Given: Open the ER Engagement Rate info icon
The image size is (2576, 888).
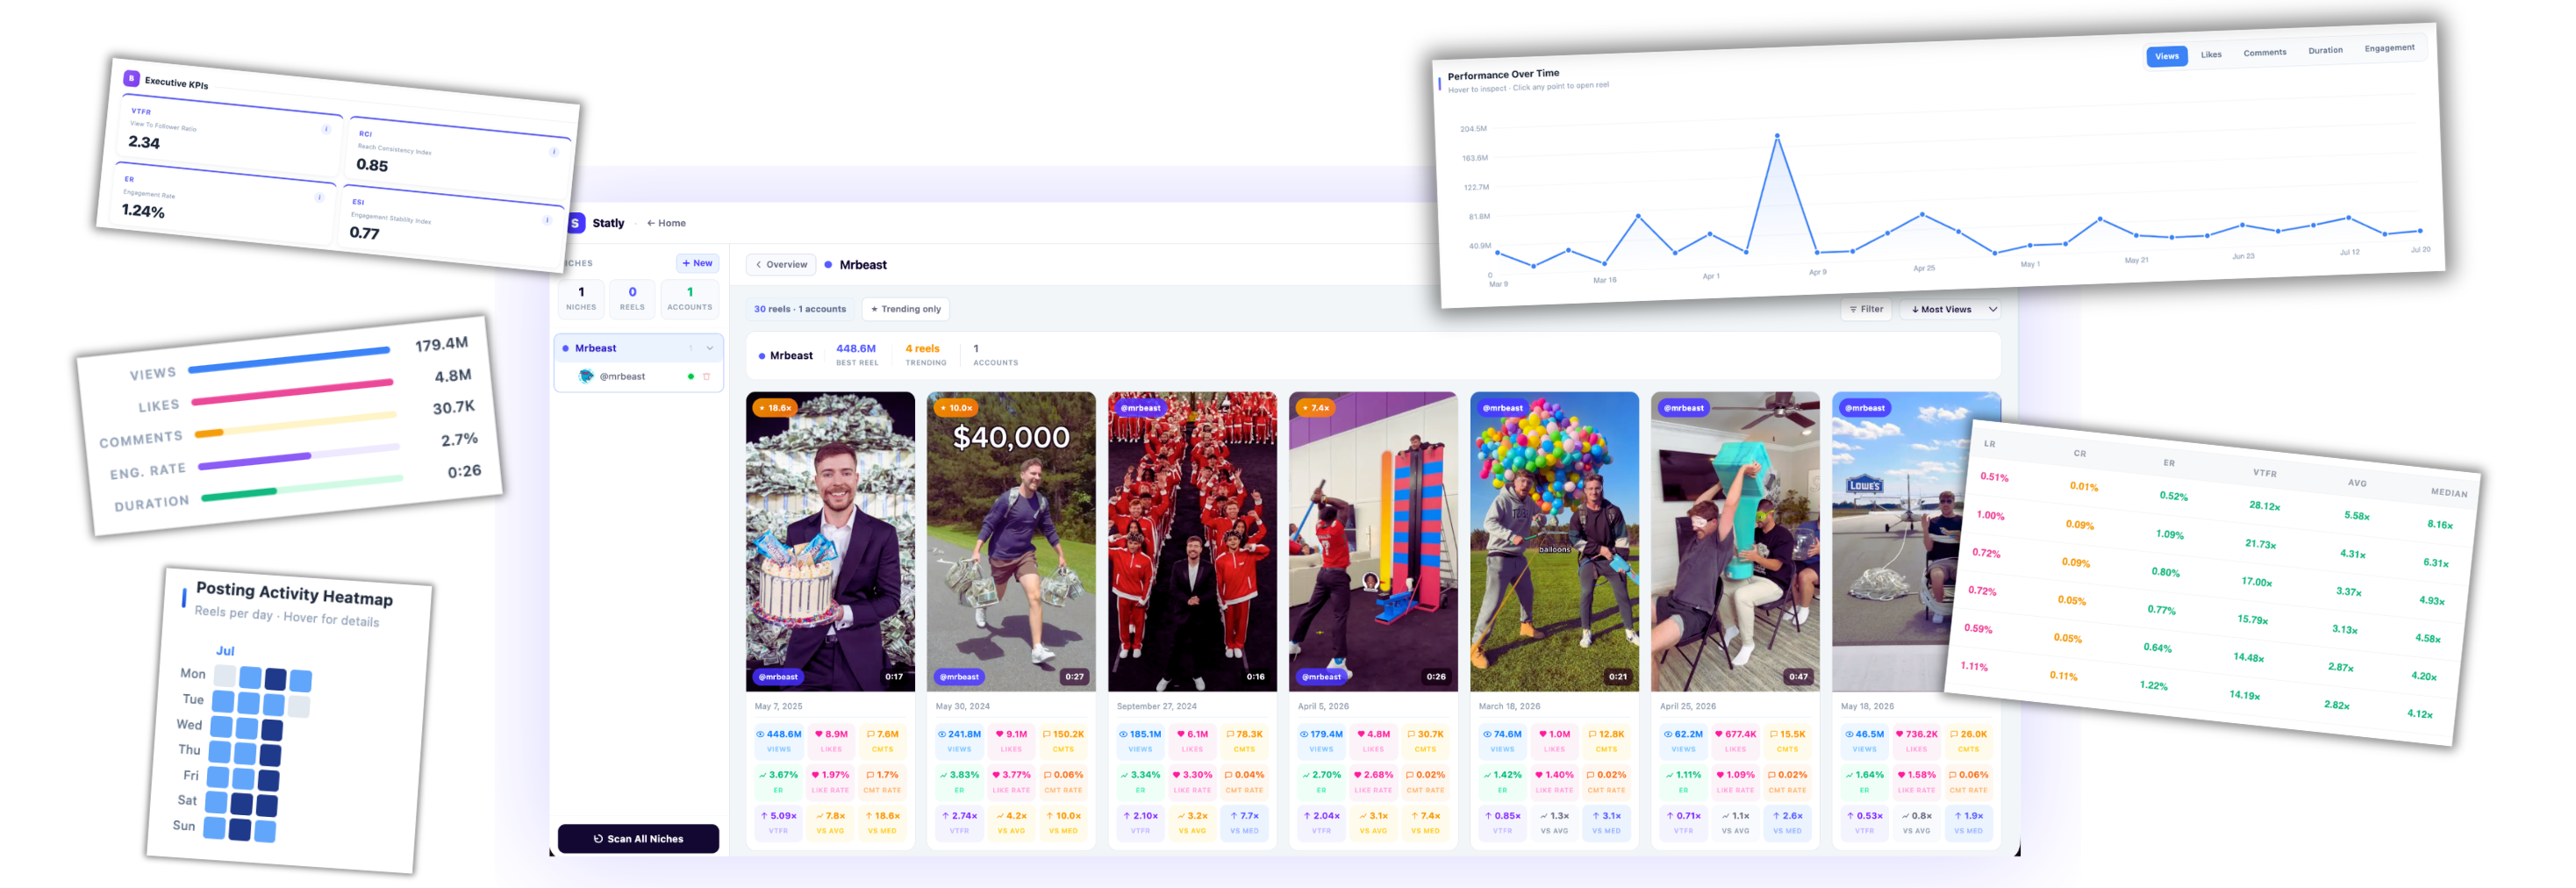Looking at the screenshot, I should (319, 197).
